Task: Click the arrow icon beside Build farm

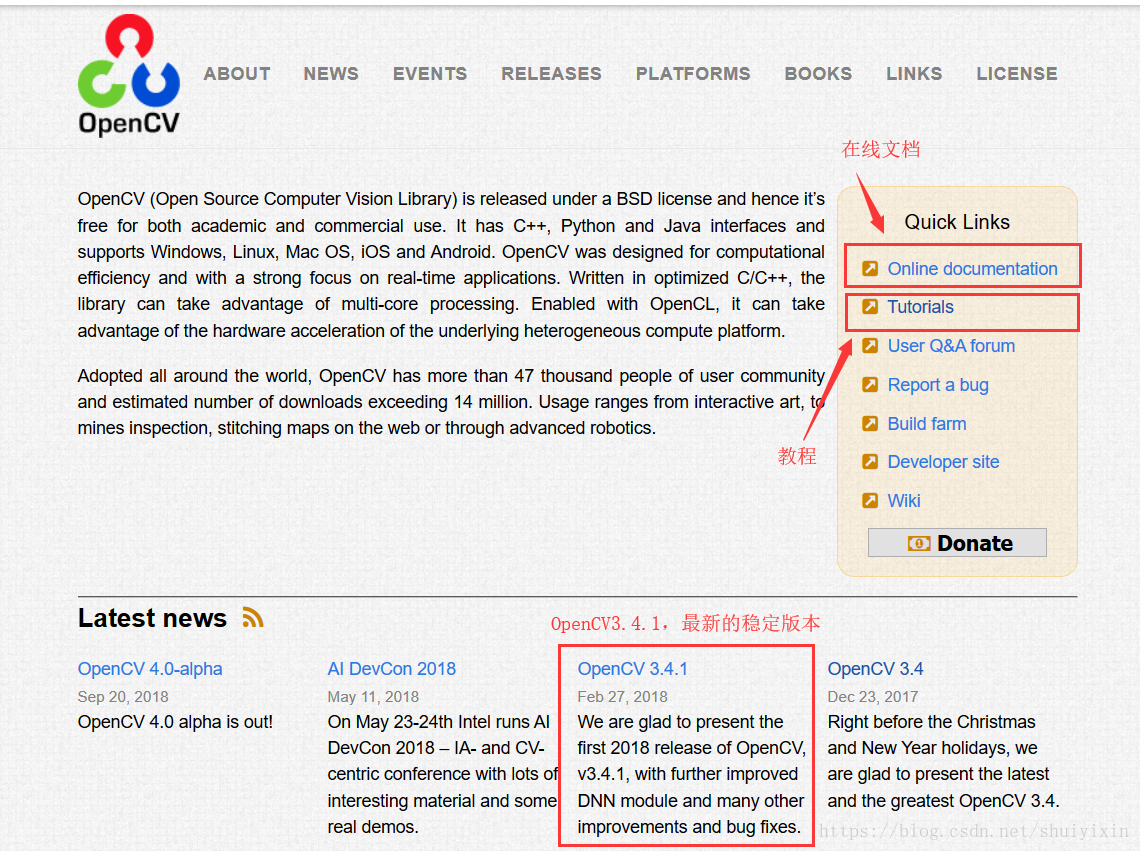Action: tap(870, 423)
